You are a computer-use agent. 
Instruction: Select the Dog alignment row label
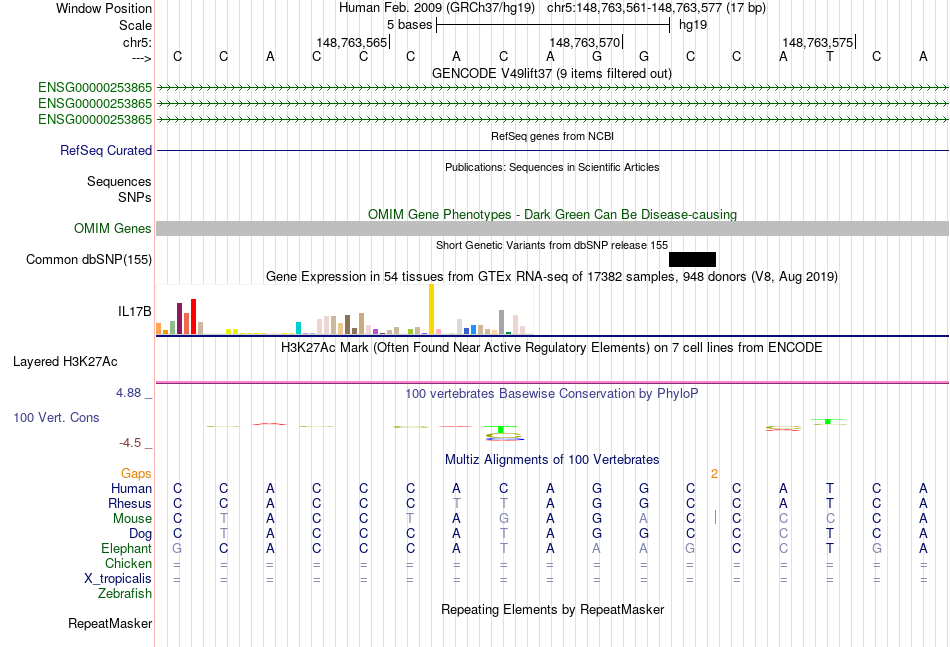coord(140,534)
